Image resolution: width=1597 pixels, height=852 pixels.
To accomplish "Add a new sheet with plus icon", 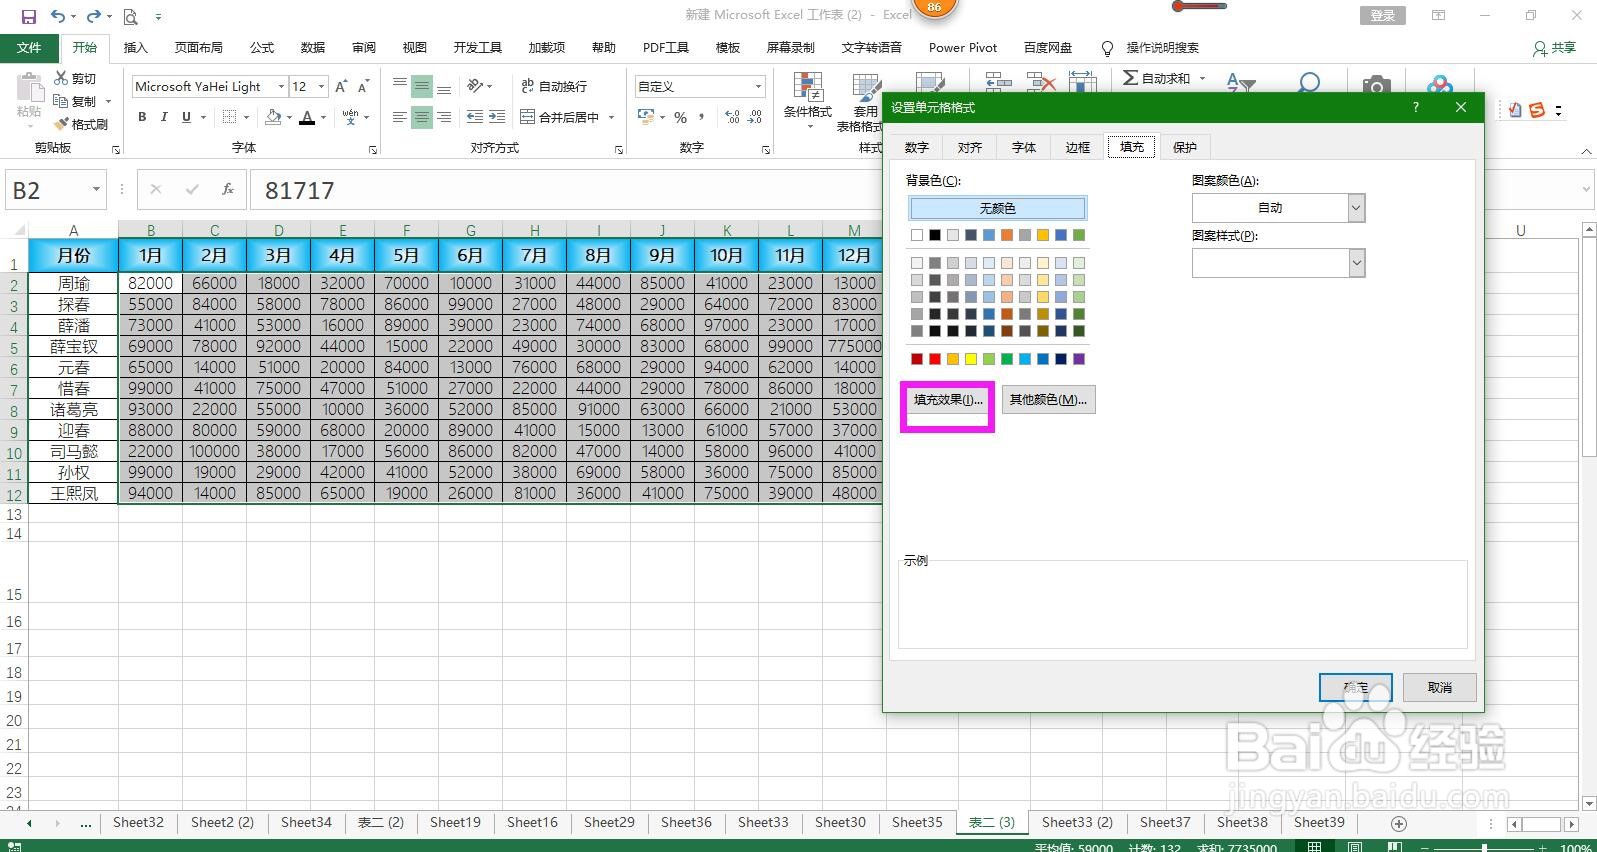I will tap(1399, 823).
